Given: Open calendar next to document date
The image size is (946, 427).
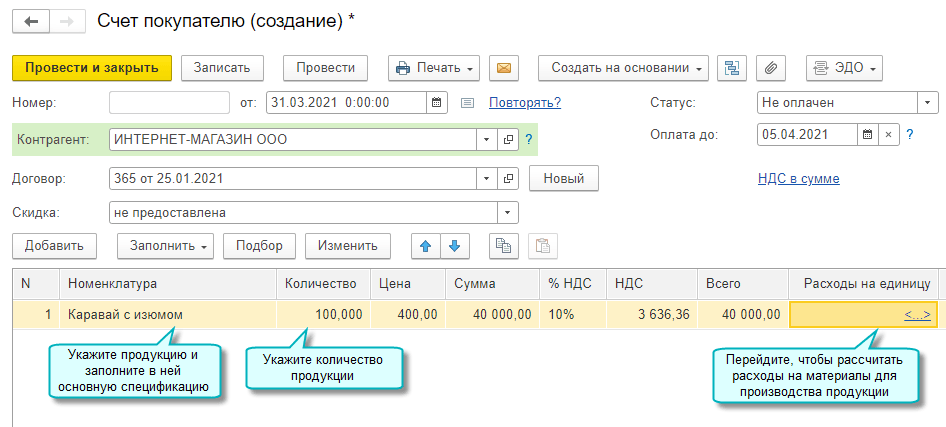Looking at the screenshot, I should coord(437,102).
